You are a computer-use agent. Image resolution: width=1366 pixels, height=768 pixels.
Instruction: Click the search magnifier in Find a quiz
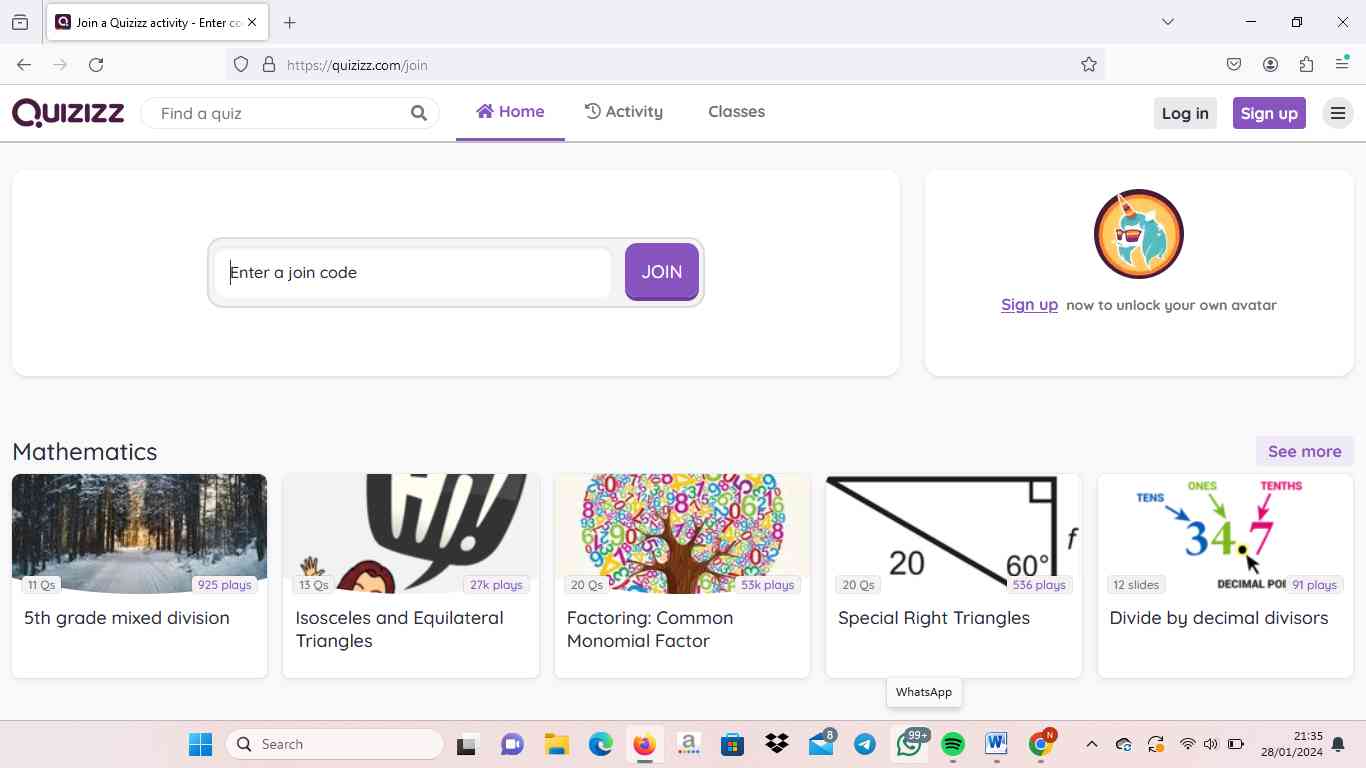click(419, 113)
